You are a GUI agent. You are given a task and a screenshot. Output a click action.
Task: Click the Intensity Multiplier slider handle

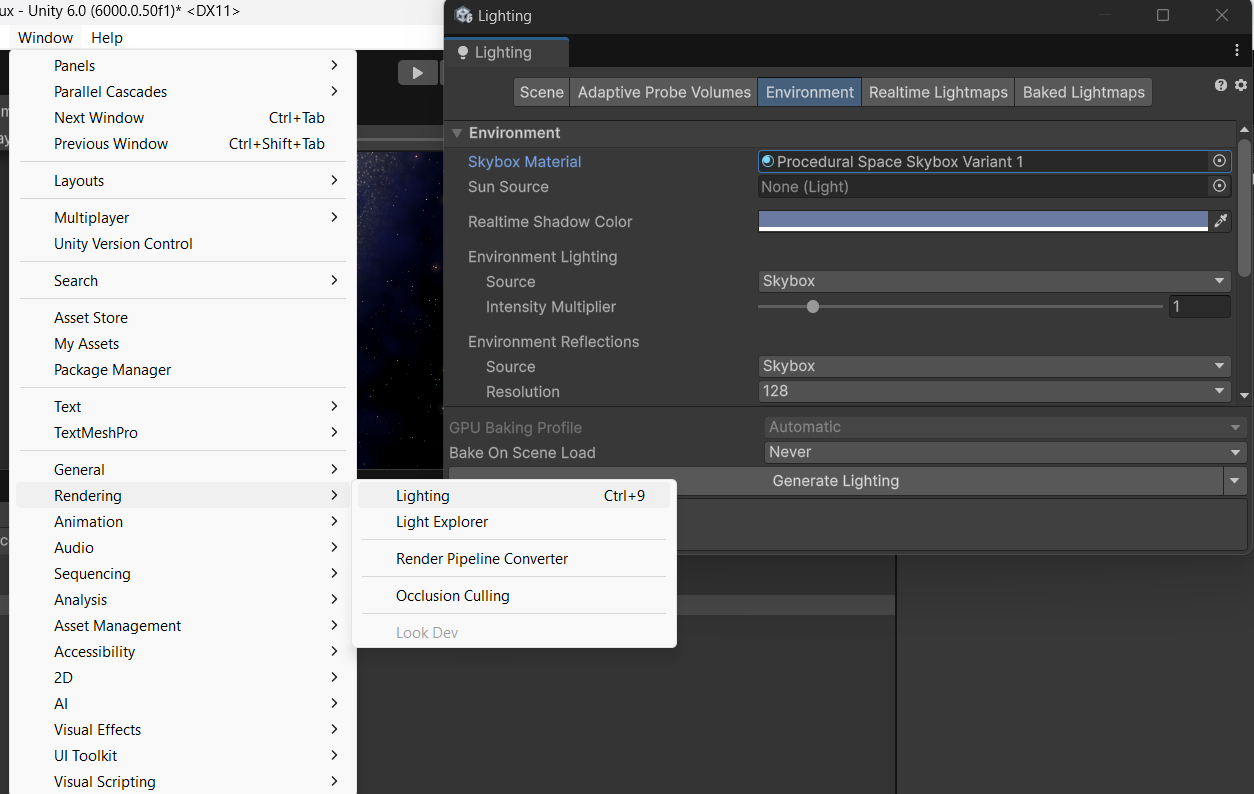coord(813,307)
